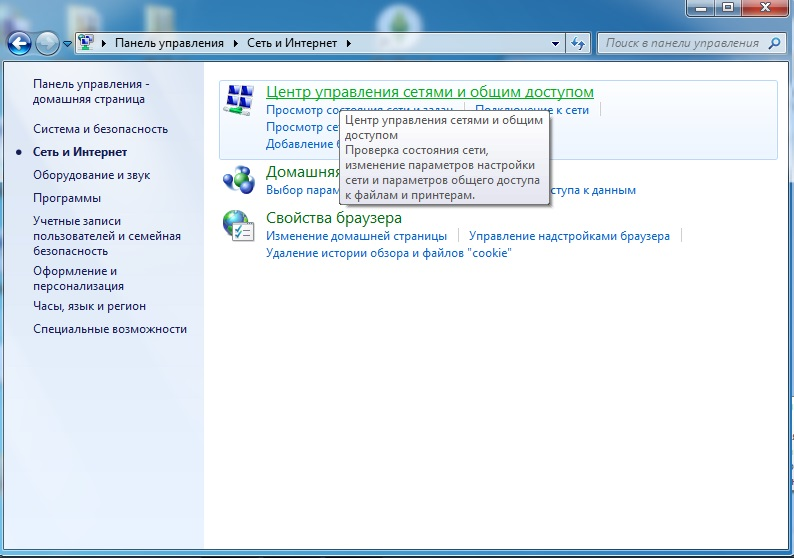Open Учетные записи пользователей и семейная безопасность

click(x=107, y=236)
